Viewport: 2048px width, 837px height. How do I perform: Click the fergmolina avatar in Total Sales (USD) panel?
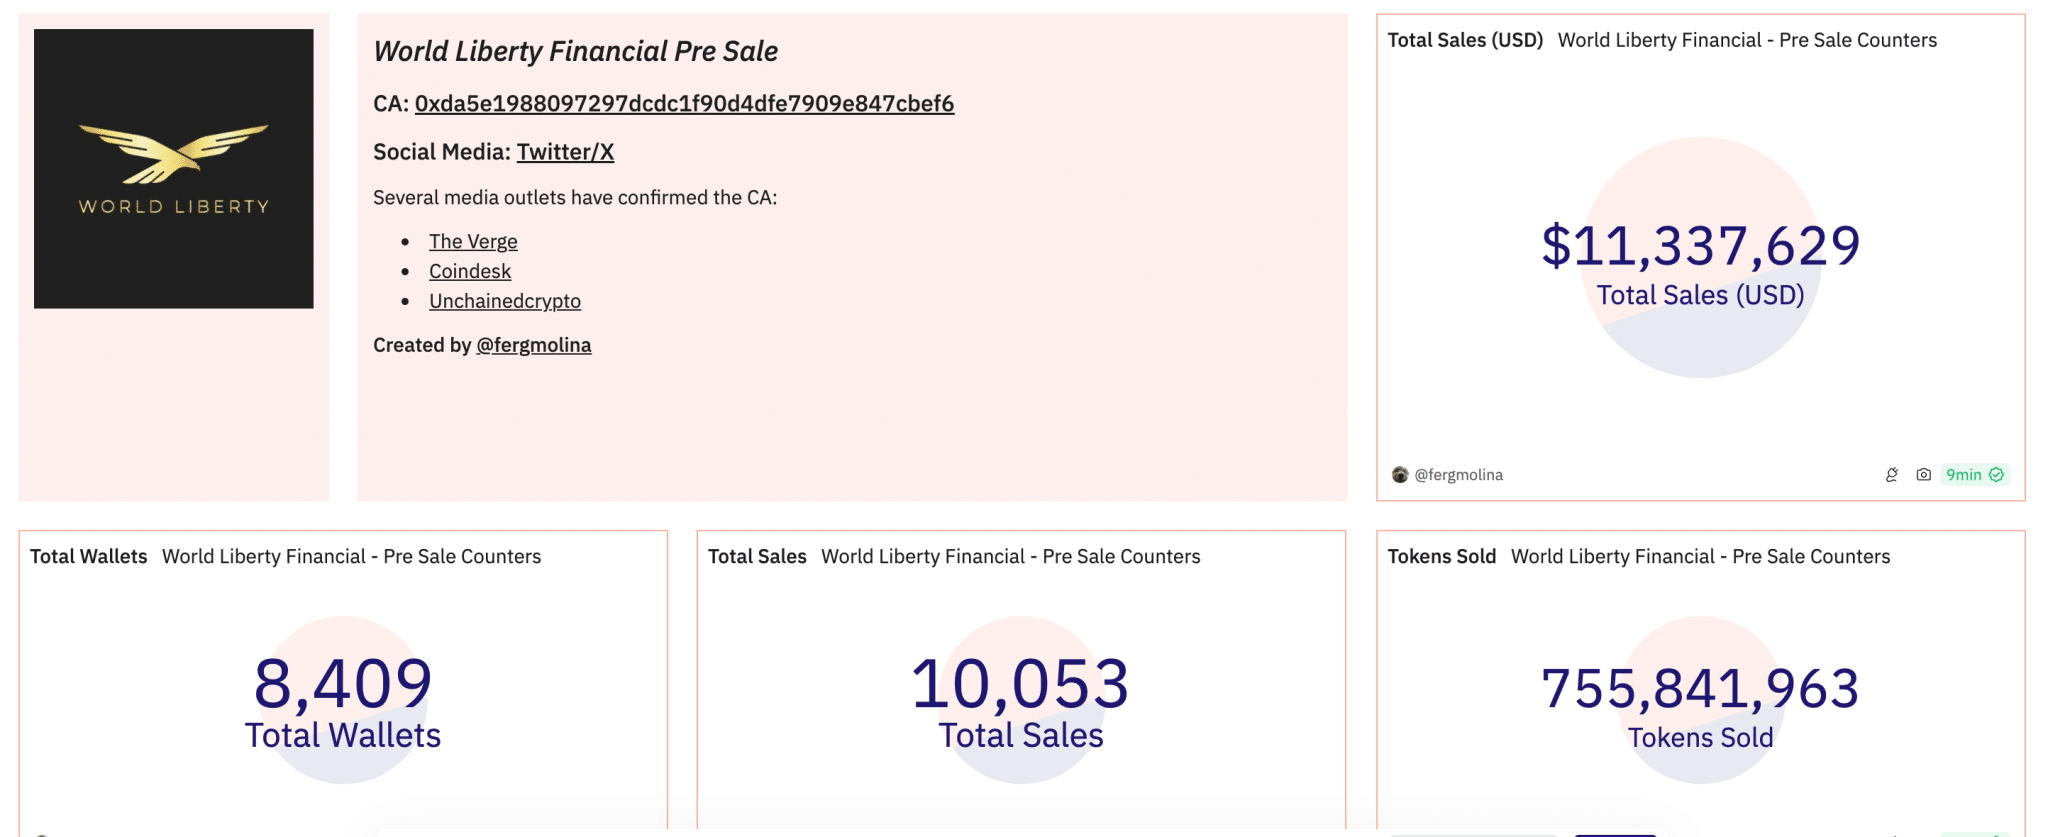click(x=1400, y=475)
